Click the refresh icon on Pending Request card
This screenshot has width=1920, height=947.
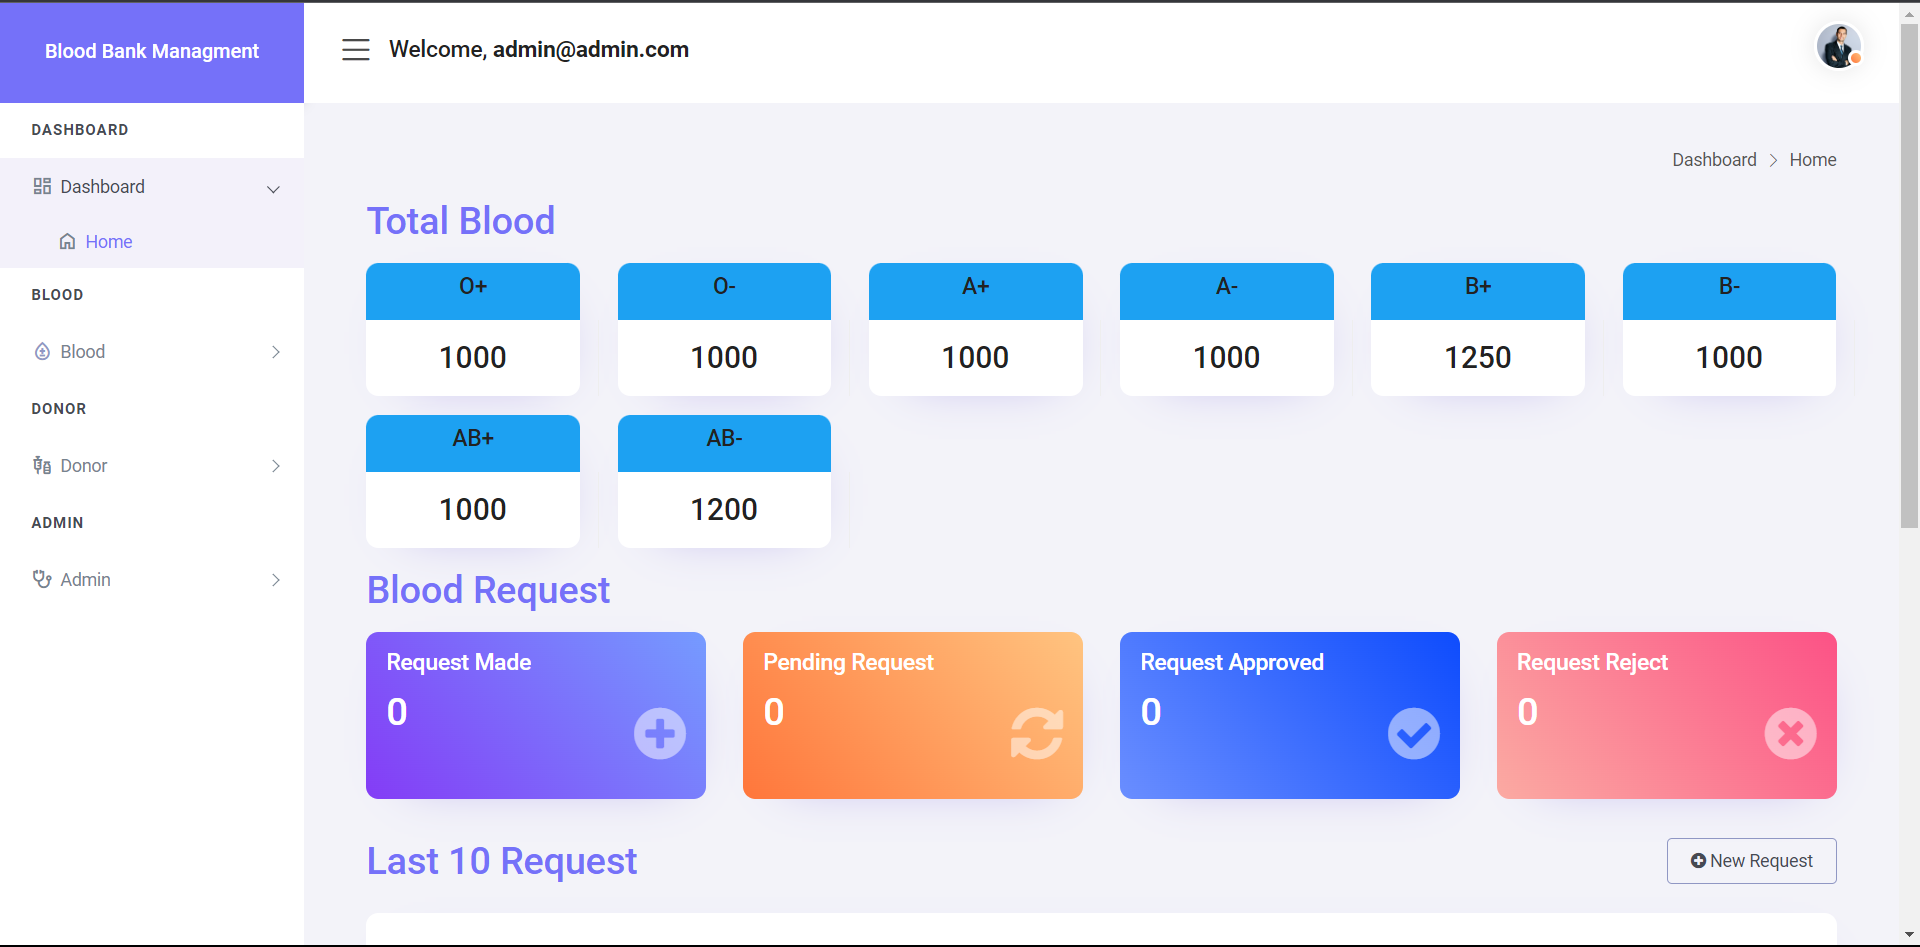point(1036,734)
